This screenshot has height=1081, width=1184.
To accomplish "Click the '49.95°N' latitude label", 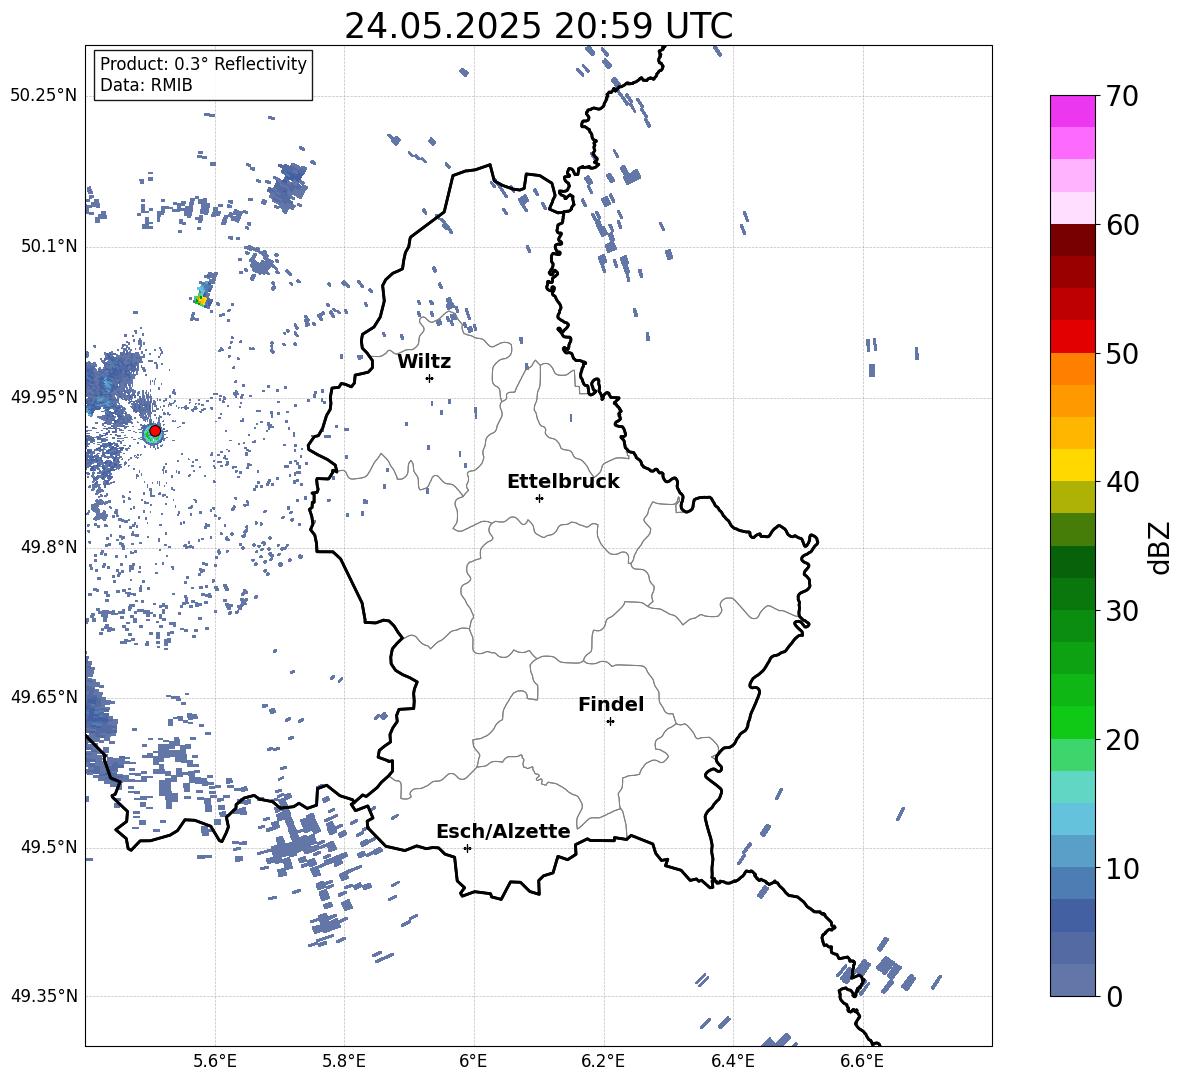I will 44,396.
